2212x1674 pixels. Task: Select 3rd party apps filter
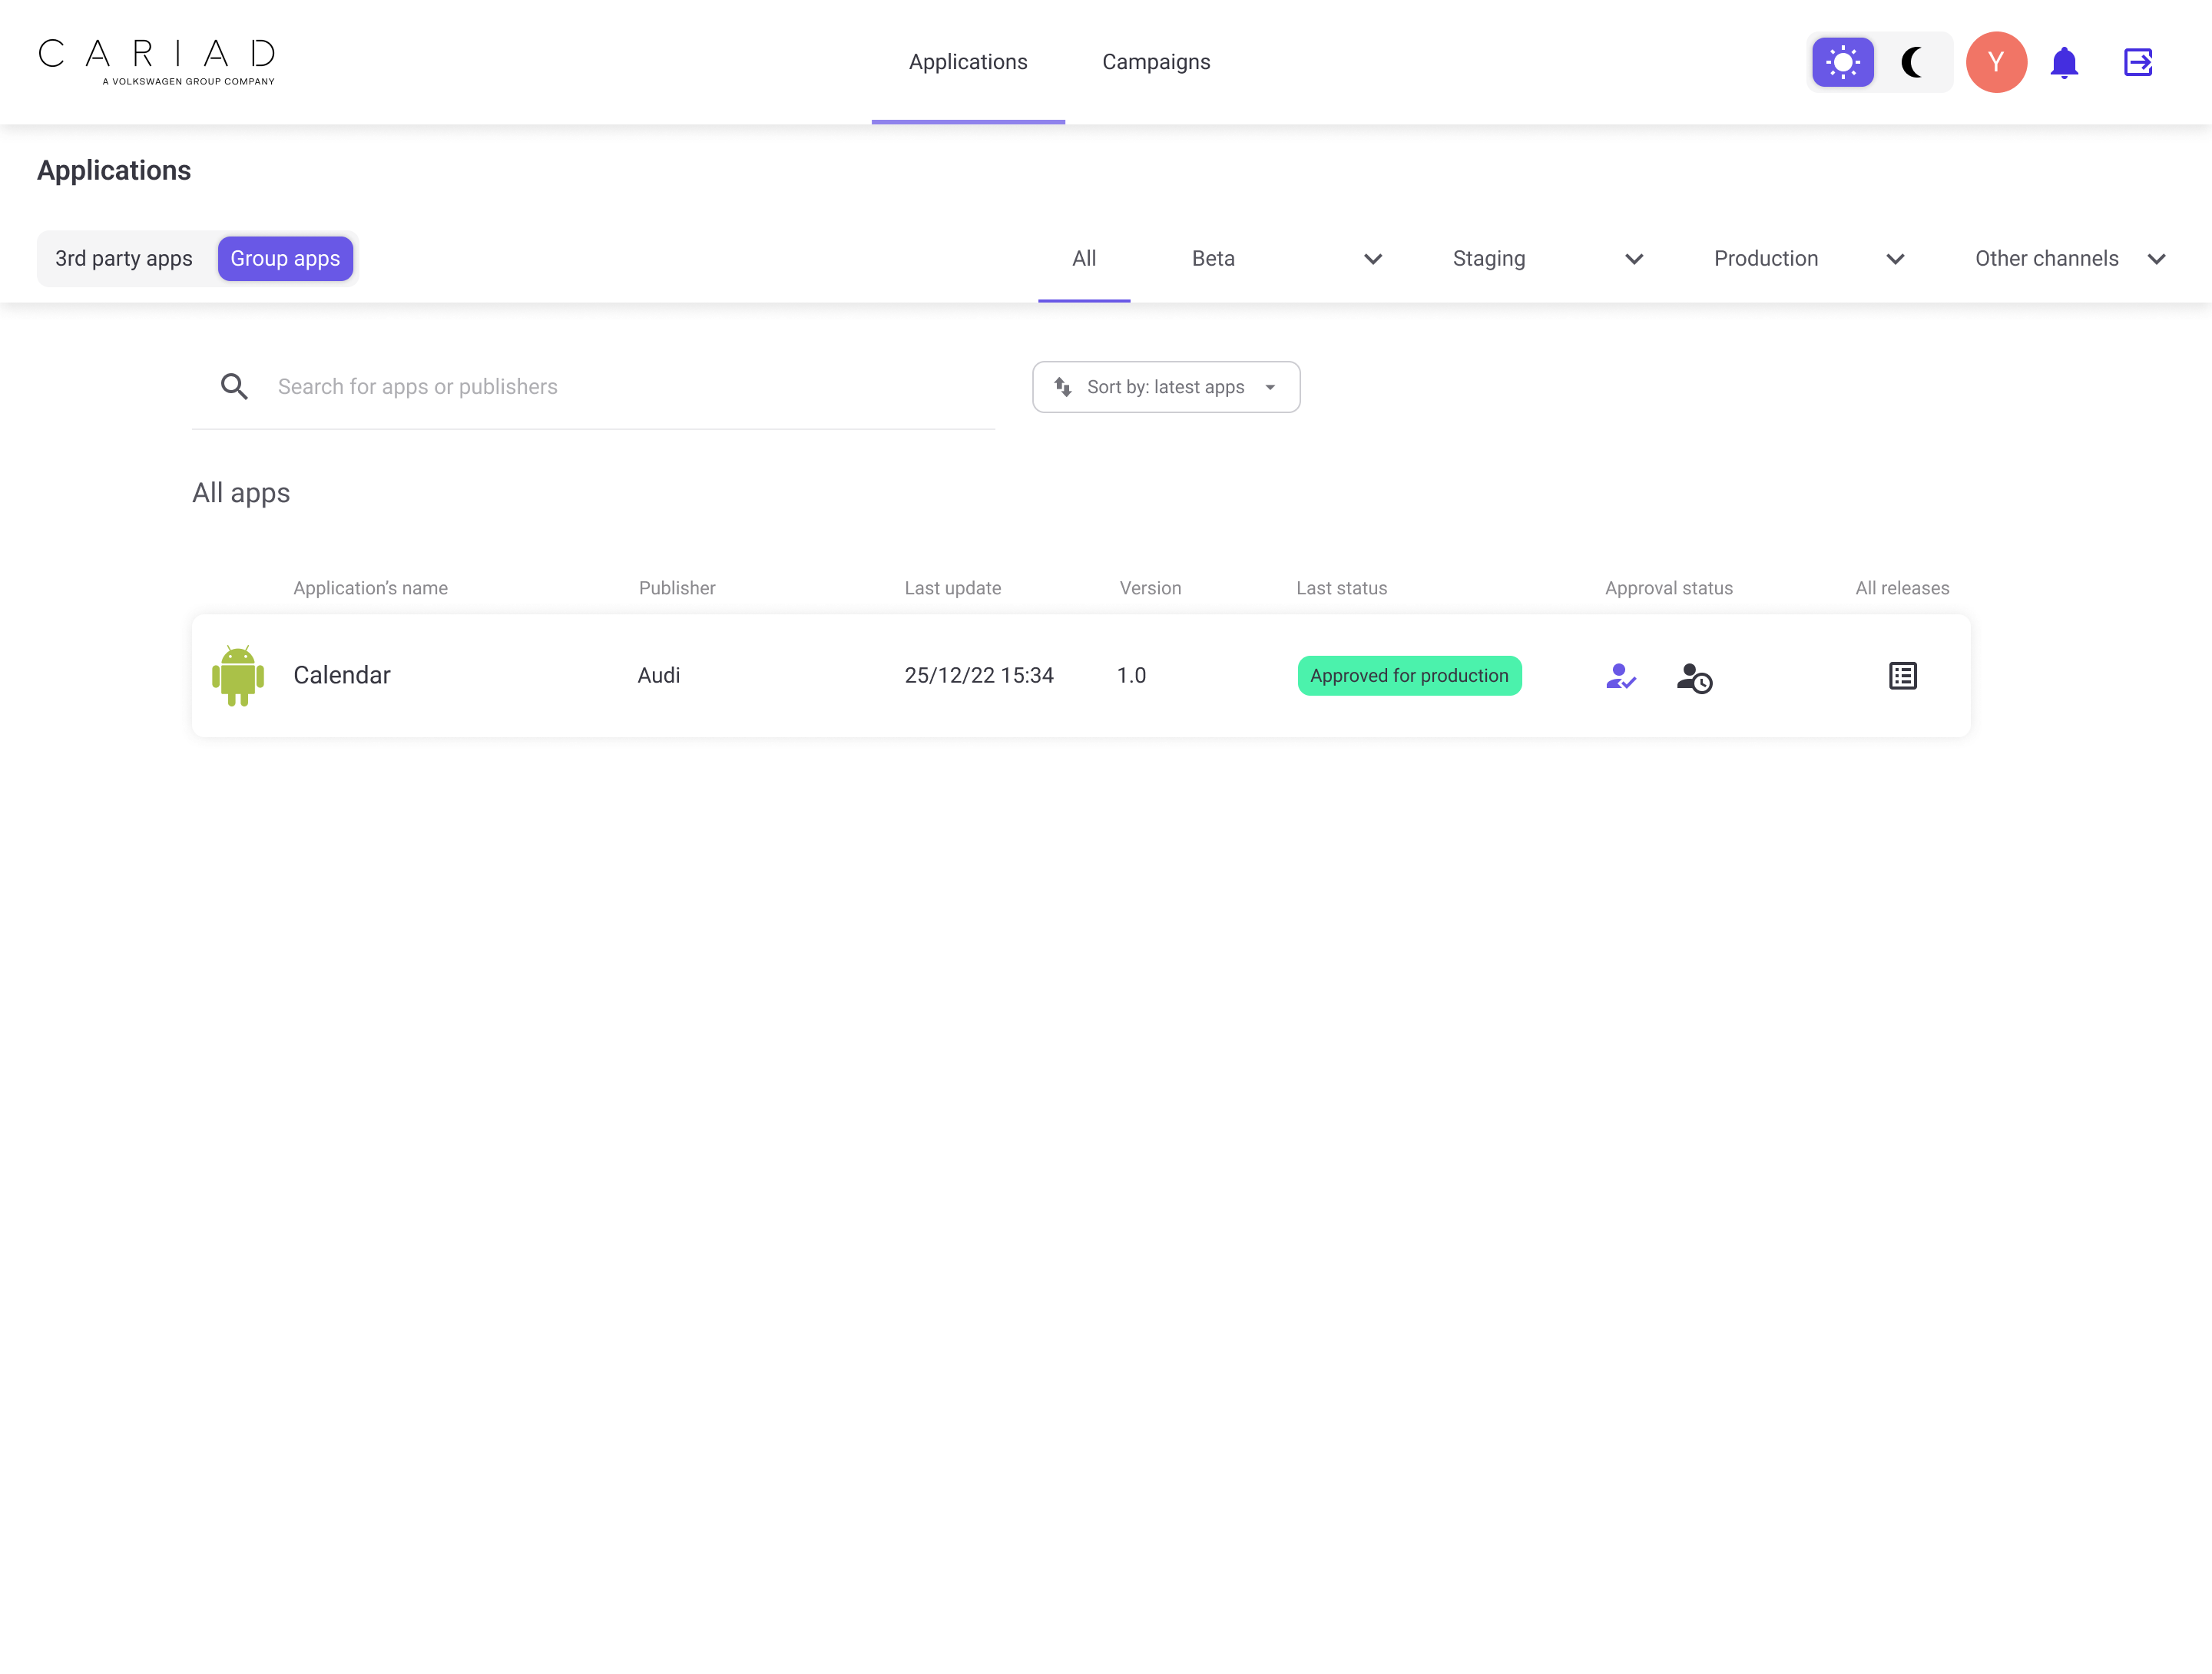tap(124, 259)
